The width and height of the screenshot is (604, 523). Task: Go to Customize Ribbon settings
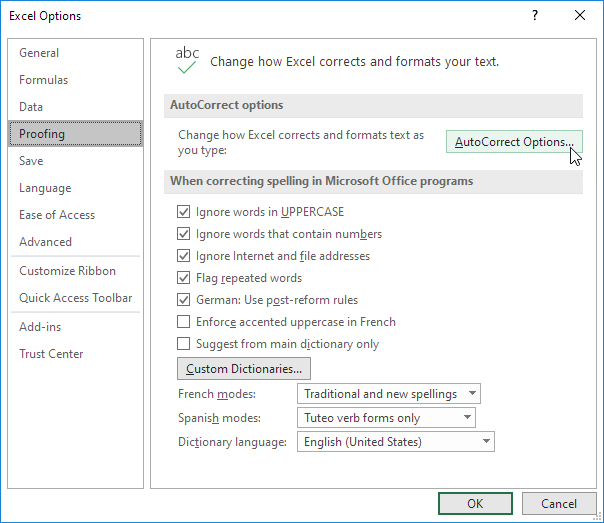click(68, 271)
